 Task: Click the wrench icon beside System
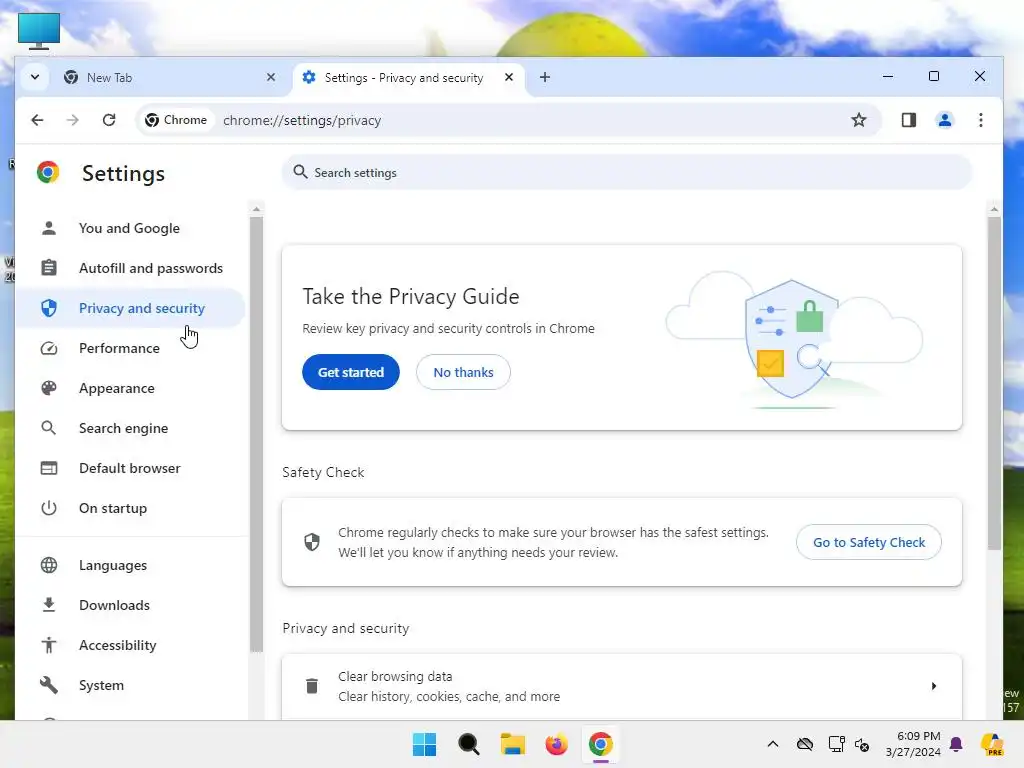coord(49,685)
